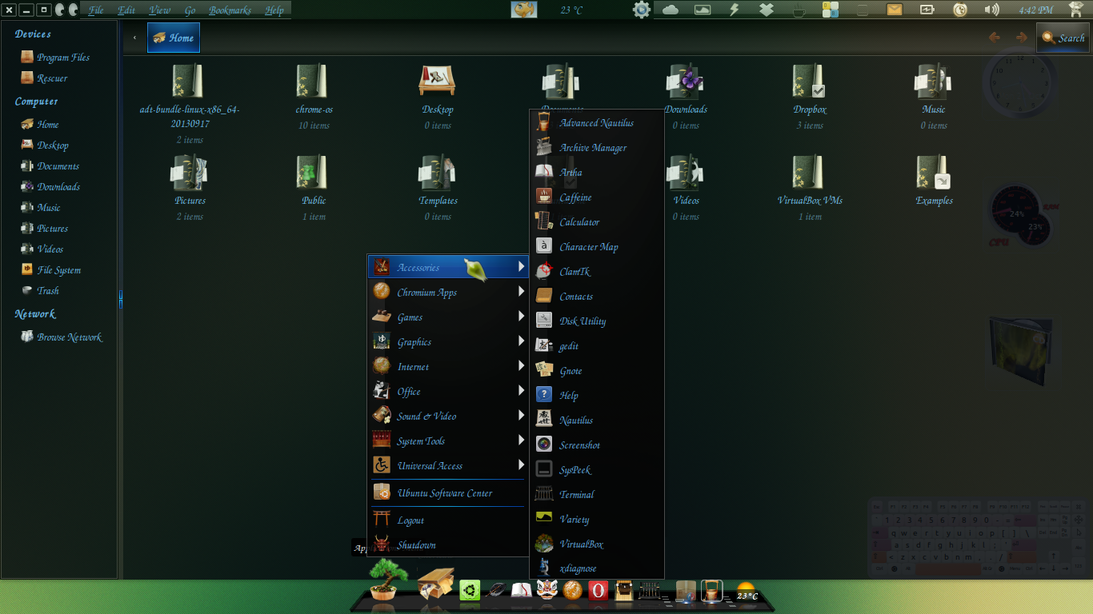Open the Artha dictionary entry
Viewport: 1093px width, 614px height.
click(597, 172)
